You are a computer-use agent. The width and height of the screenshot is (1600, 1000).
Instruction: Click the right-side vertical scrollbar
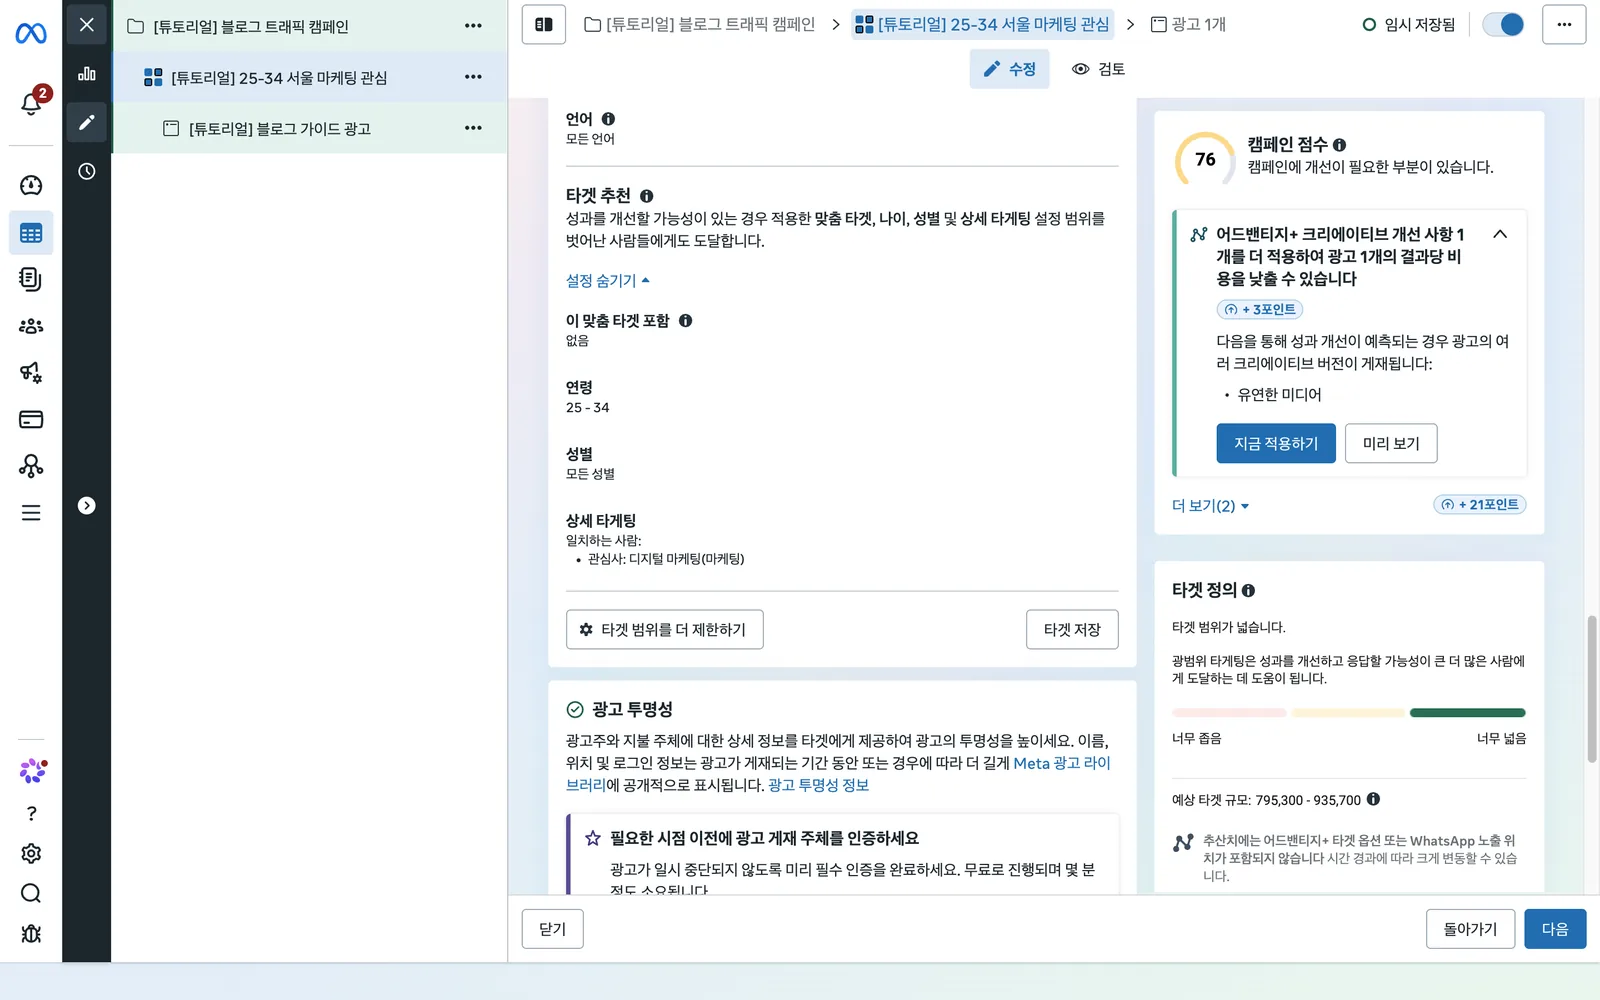1592,690
